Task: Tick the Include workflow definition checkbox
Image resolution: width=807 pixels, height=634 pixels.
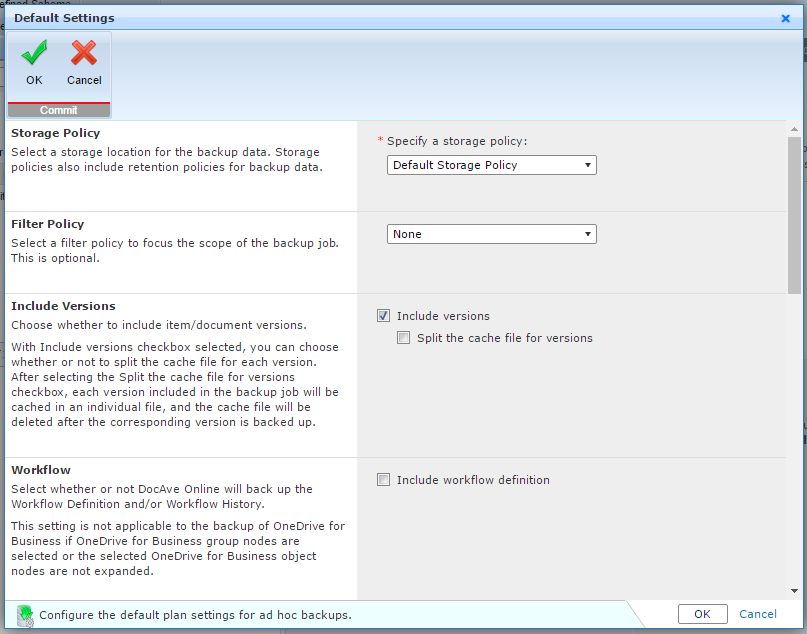Action: (383, 480)
